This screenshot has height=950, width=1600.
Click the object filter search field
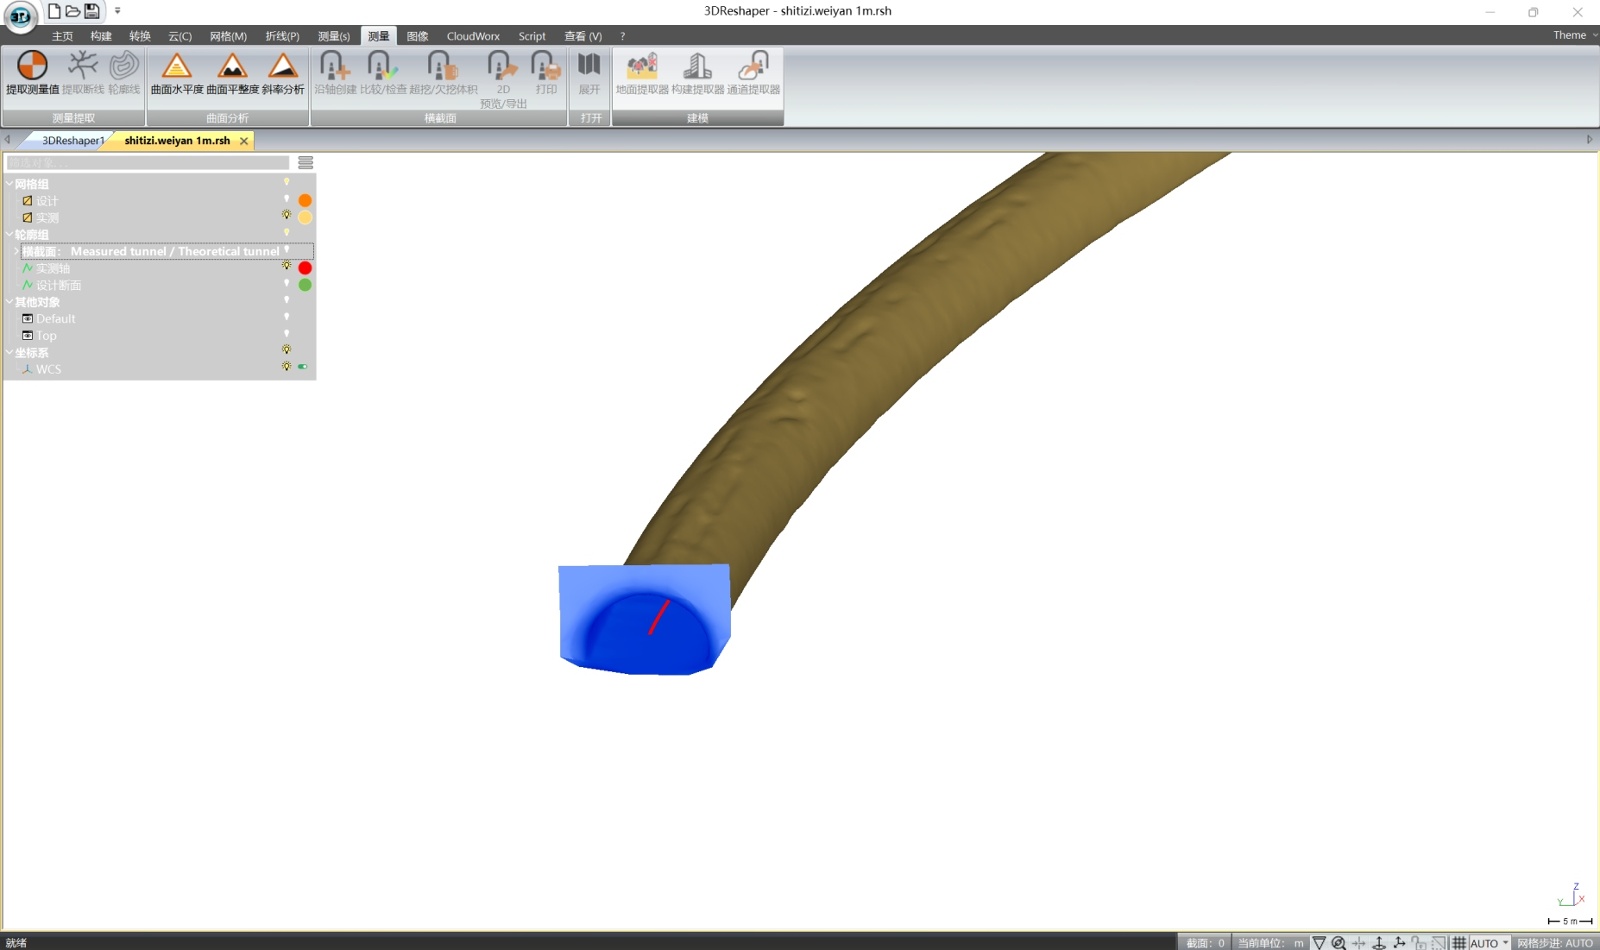148,163
